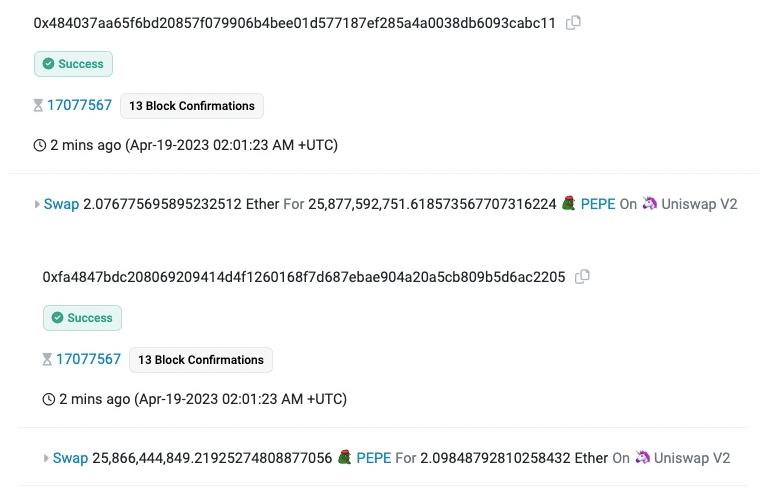The height and width of the screenshot is (490, 766).
Task: Click the clock icon in the second timestamp
Action: tap(49, 399)
